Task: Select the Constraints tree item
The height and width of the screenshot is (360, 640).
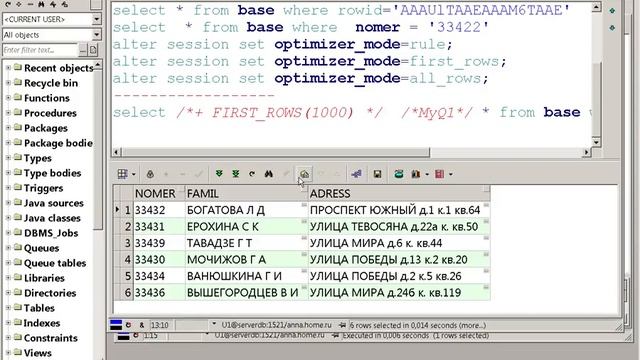Action: point(51,338)
